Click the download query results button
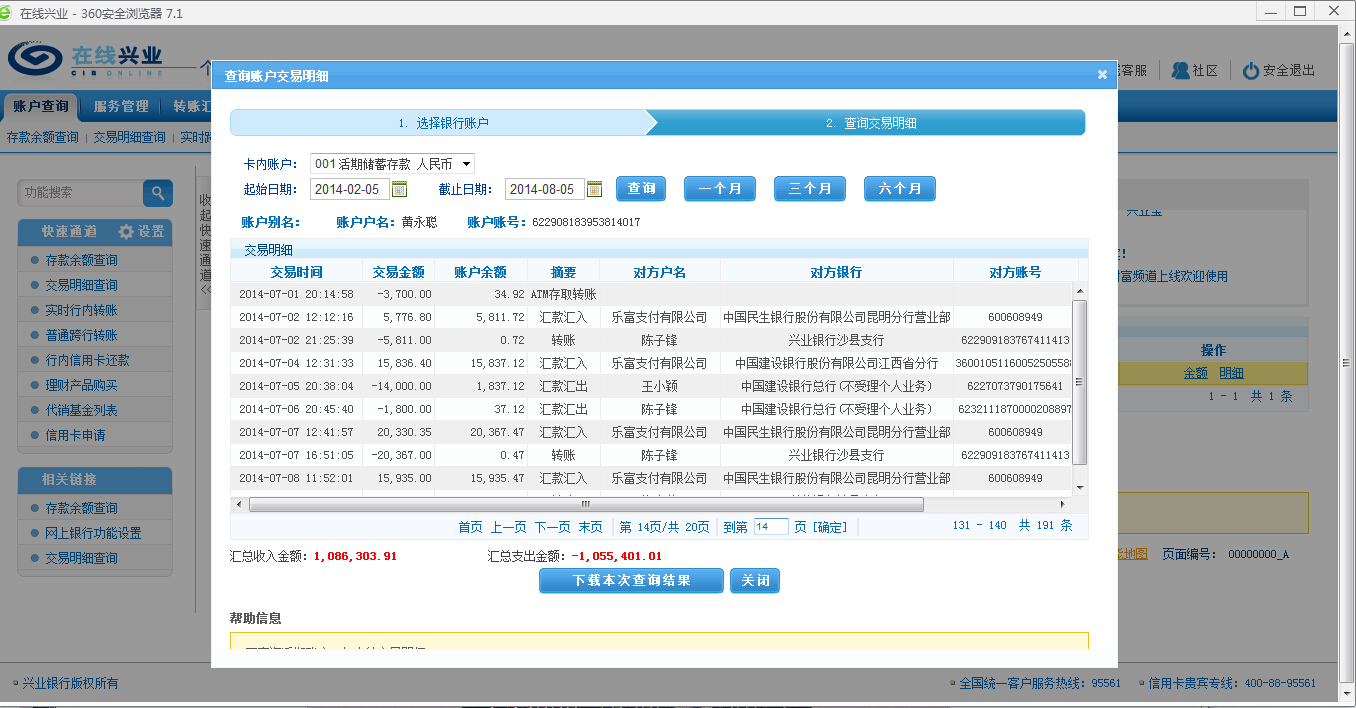The width and height of the screenshot is (1356, 708). [x=631, y=580]
